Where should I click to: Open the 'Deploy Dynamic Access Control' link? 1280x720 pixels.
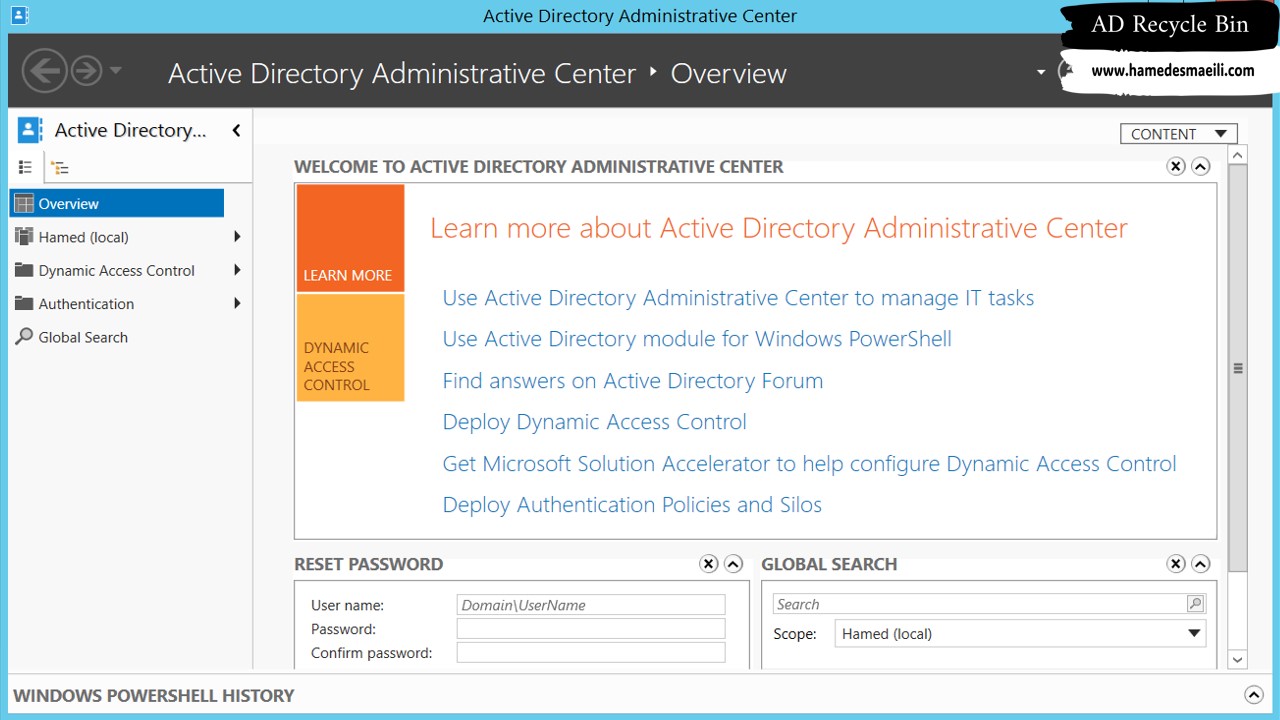[594, 422]
